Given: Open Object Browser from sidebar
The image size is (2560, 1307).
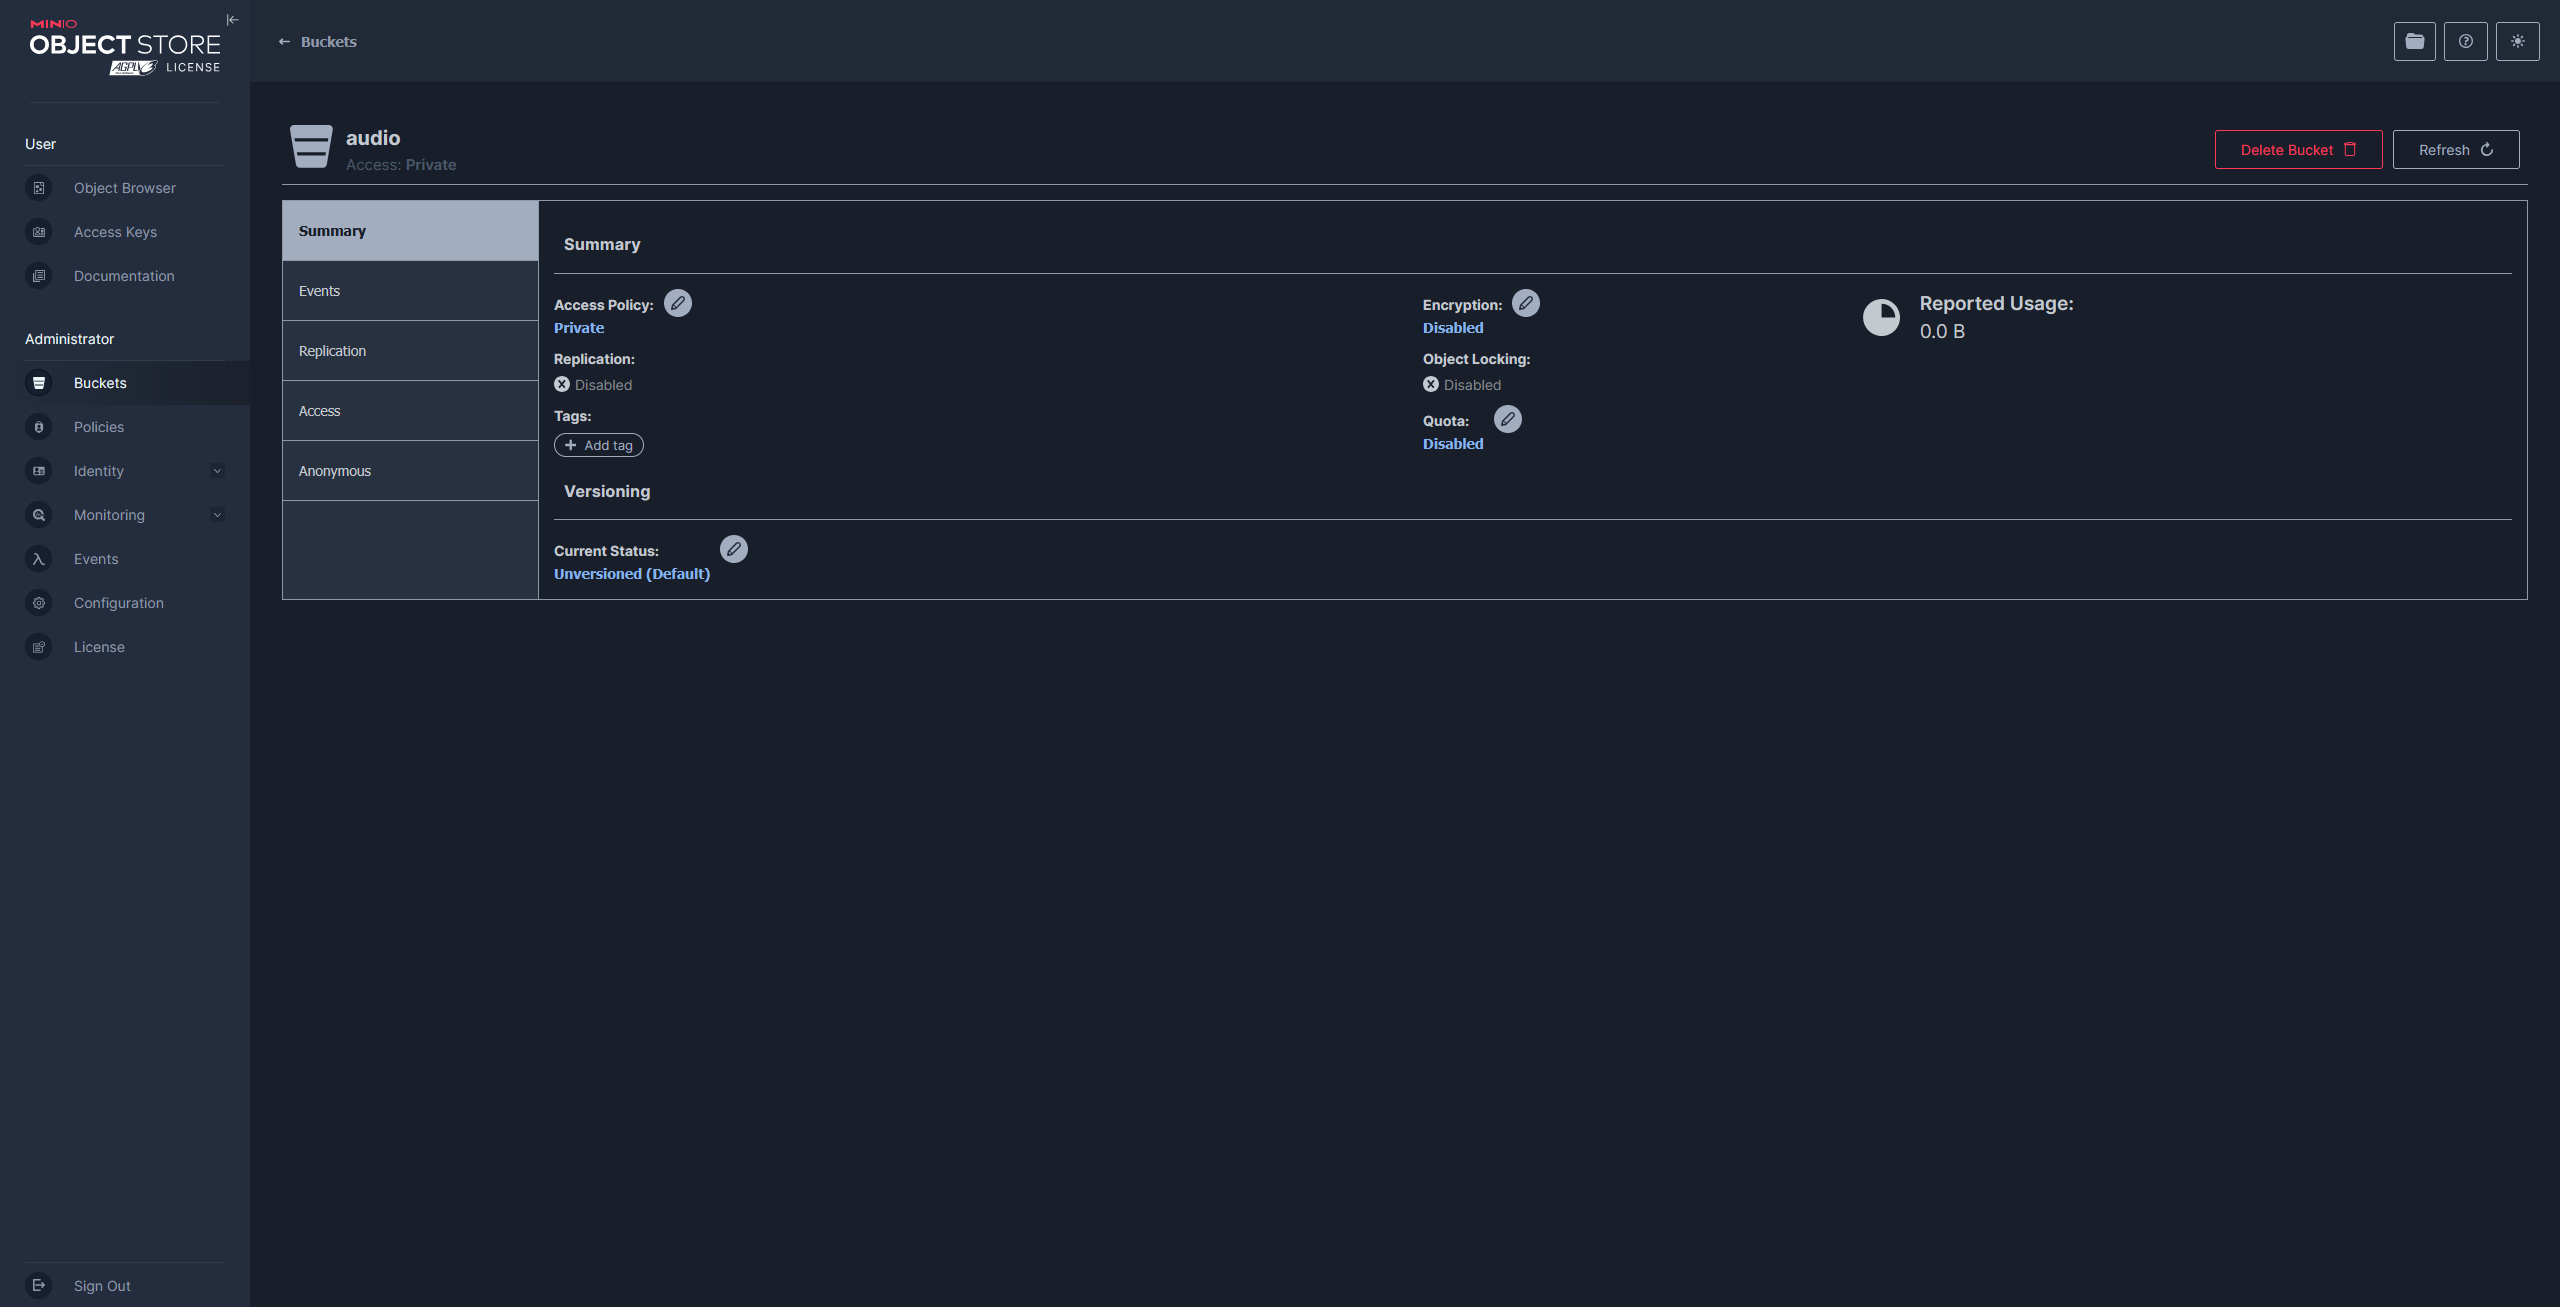Looking at the screenshot, I should [x=124, y=188].
